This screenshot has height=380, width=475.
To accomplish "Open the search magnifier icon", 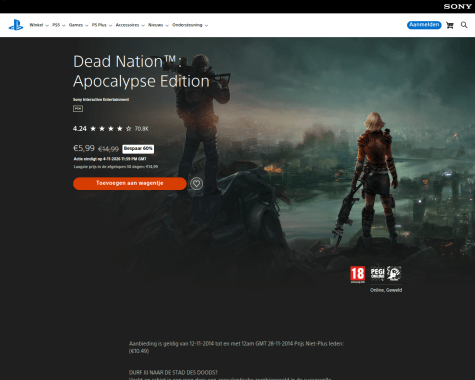I will pos(464,25).
